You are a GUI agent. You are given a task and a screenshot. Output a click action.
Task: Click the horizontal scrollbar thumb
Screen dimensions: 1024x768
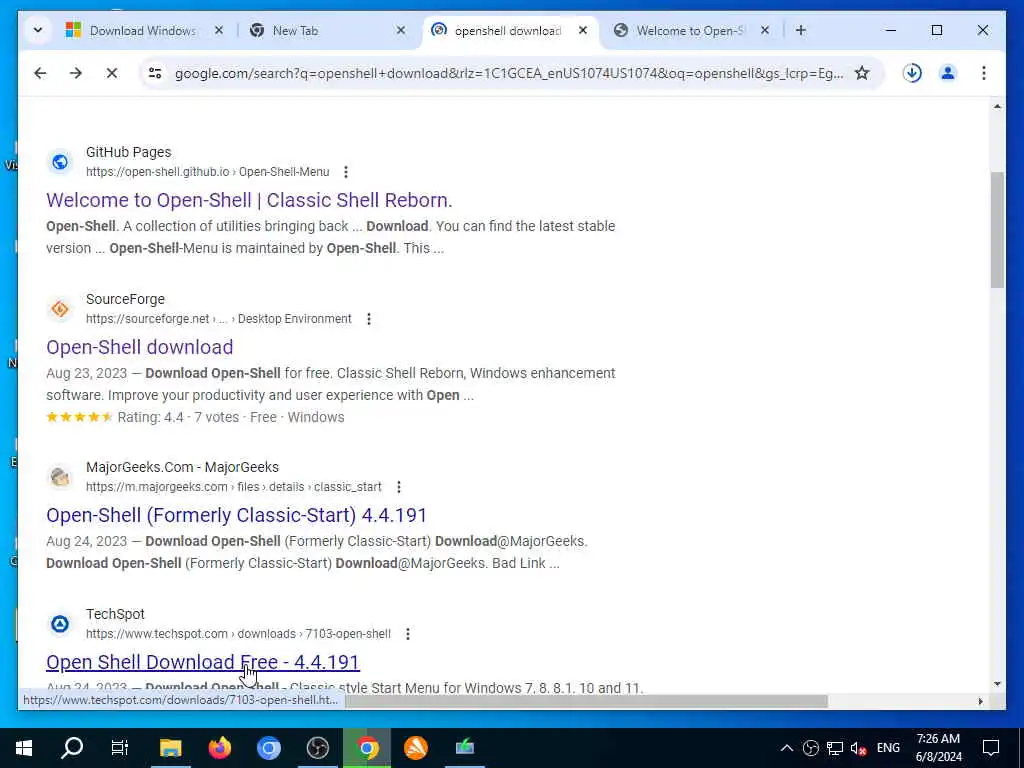click(586, 701)
